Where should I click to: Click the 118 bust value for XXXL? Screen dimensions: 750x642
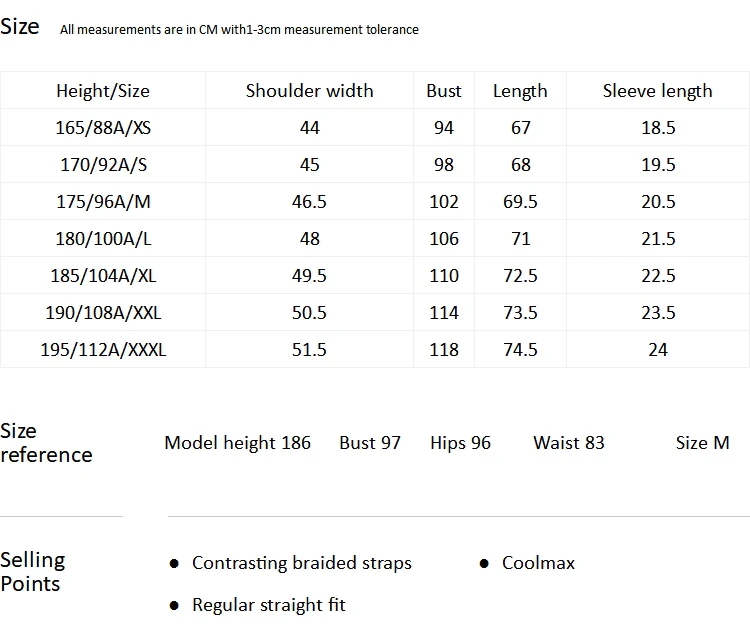444,350
